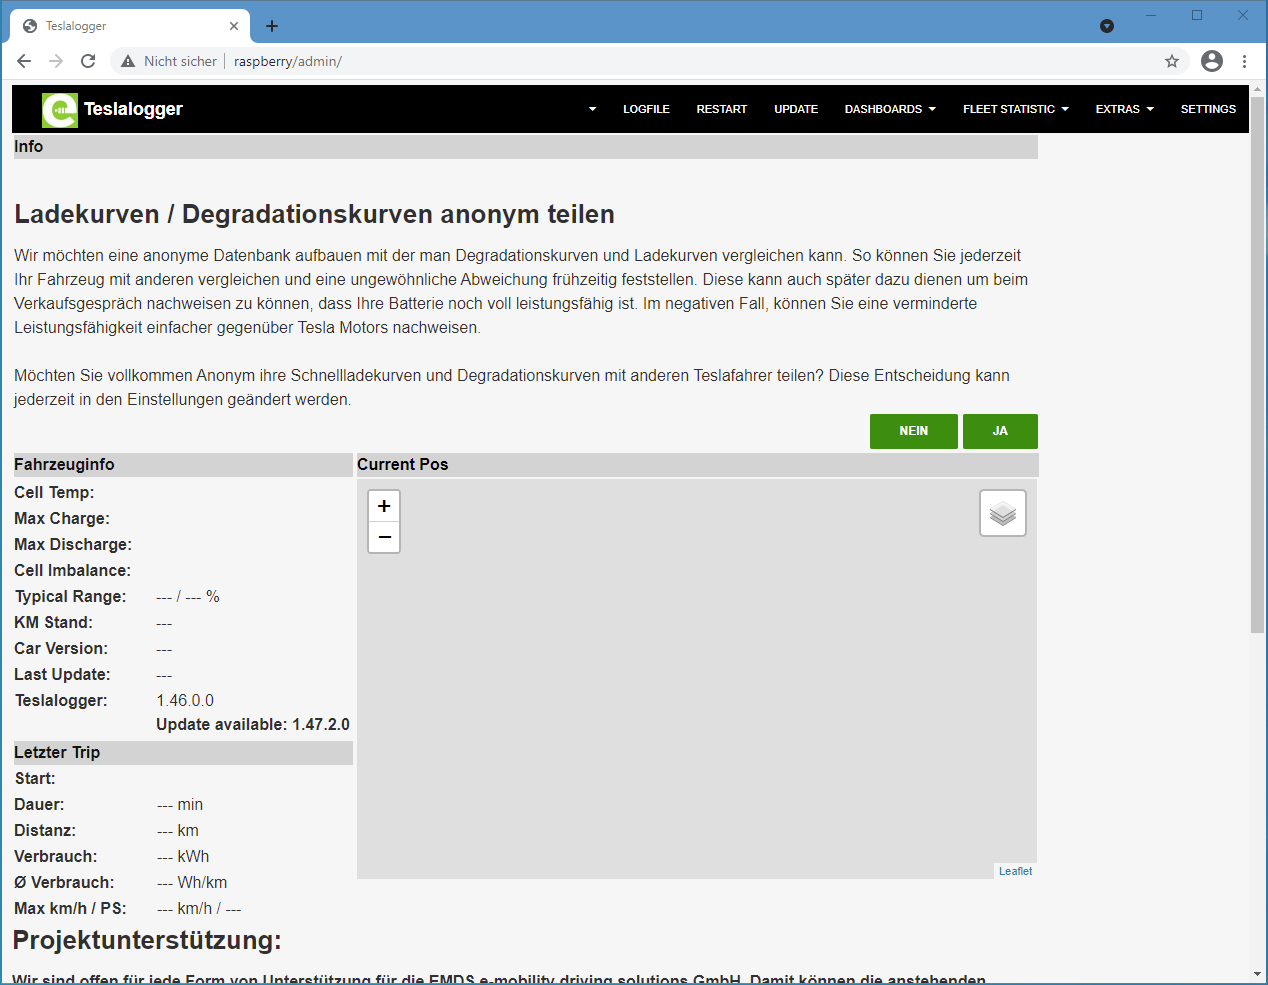Open the map layers control
The width and height of the screenshot is (1268, 985).
1002,514
